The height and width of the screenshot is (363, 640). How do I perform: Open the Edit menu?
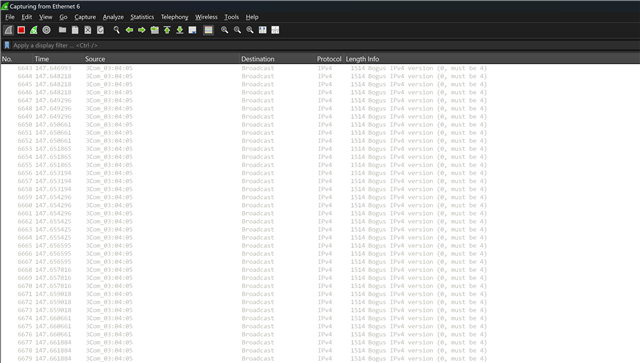[x=27, y=17]
